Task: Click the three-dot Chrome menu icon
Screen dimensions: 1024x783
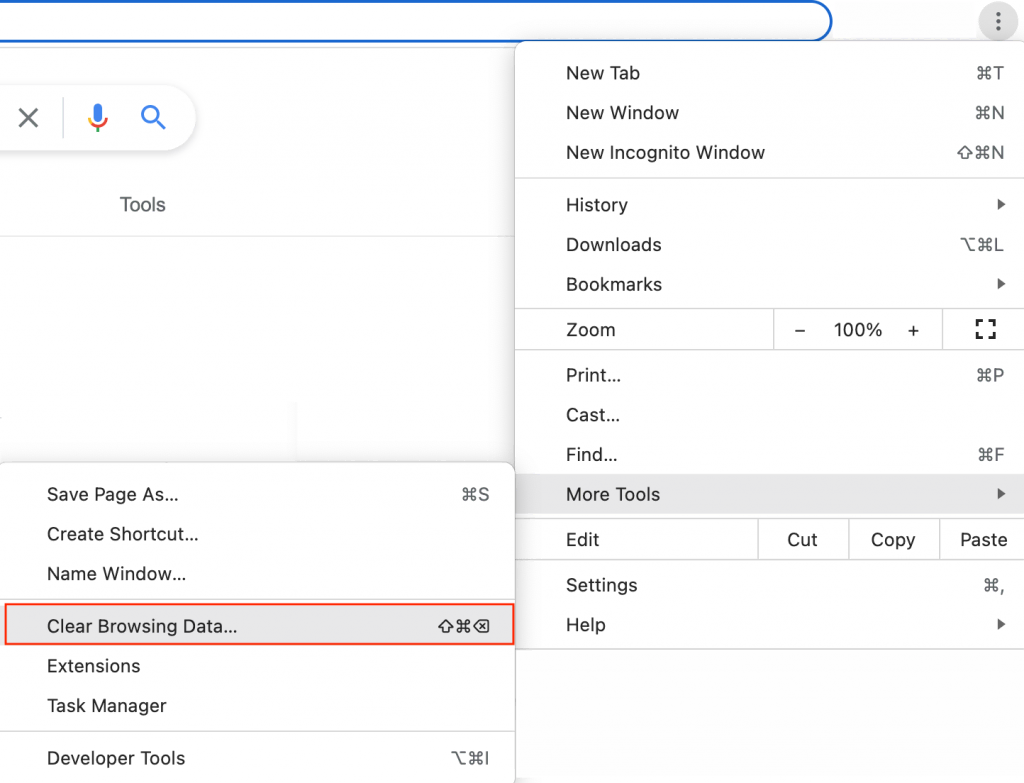Action: 997,21
